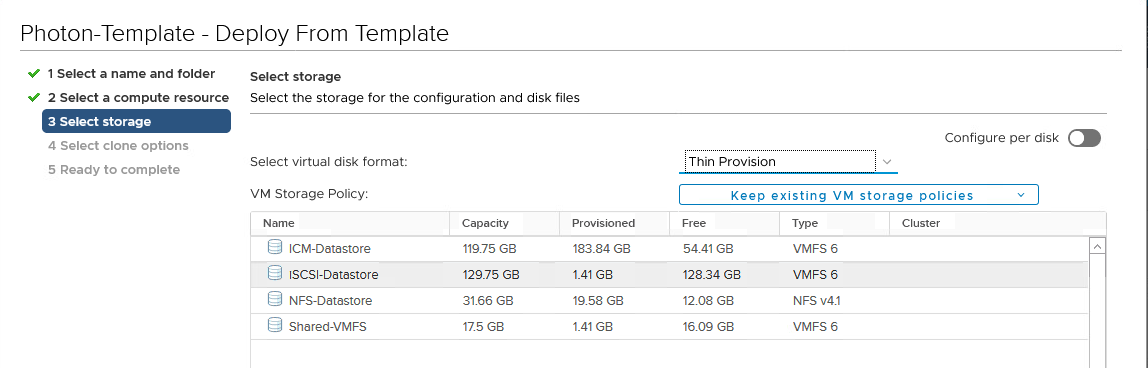Click green checkmark beside Select a compute resource
Screen dimensions: 1148x368
[x=33, y=97]
